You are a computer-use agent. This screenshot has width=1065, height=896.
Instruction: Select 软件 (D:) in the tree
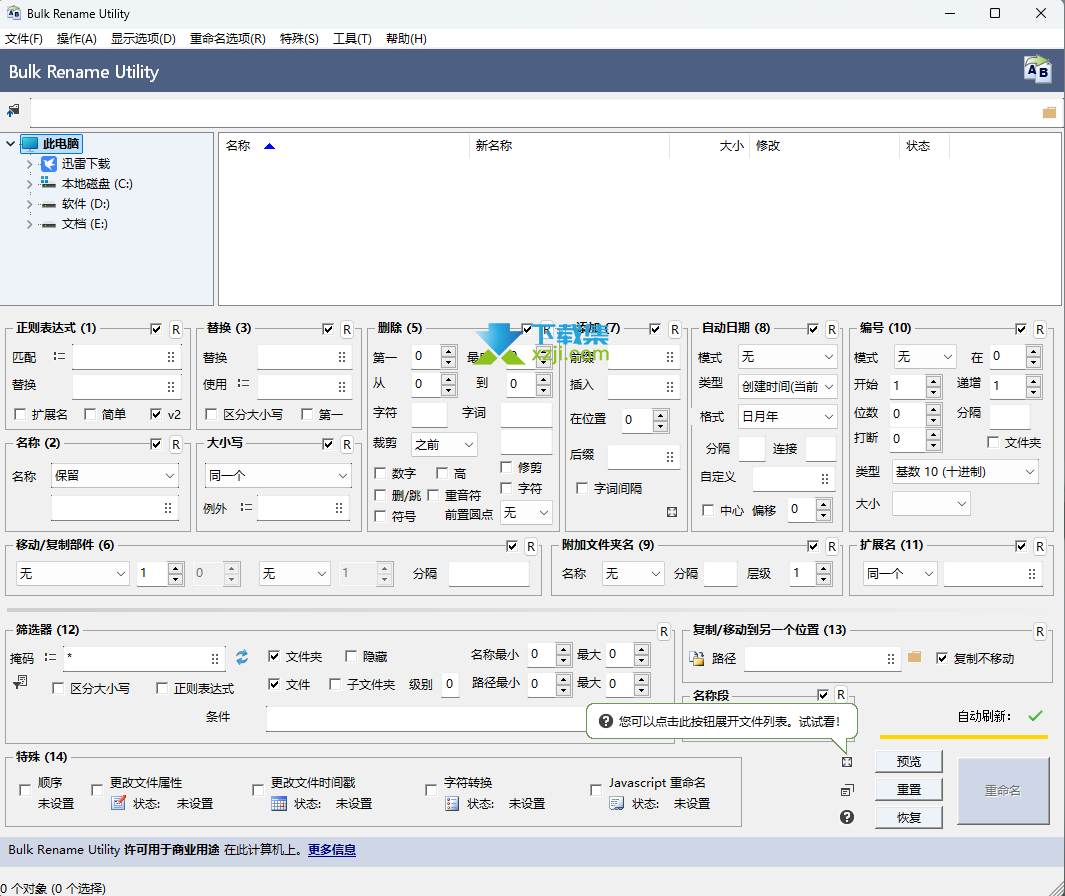click(86, 204)
